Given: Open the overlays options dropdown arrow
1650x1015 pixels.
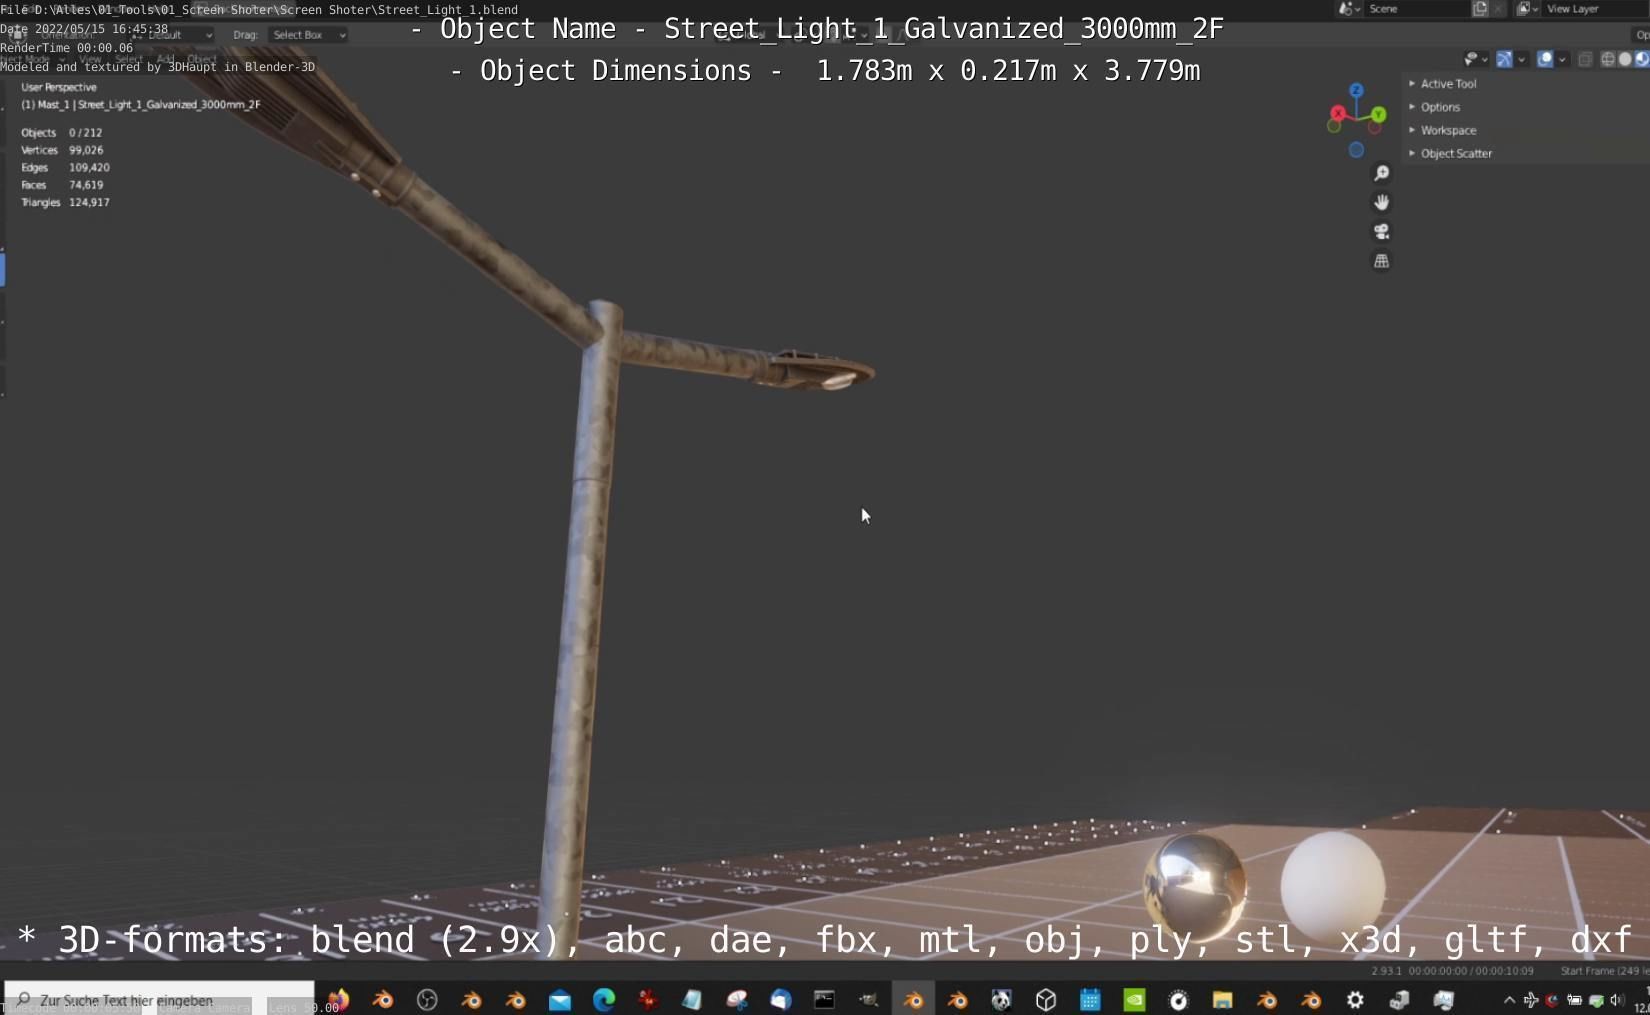Looking at the screenshot, I should 1562,59.
